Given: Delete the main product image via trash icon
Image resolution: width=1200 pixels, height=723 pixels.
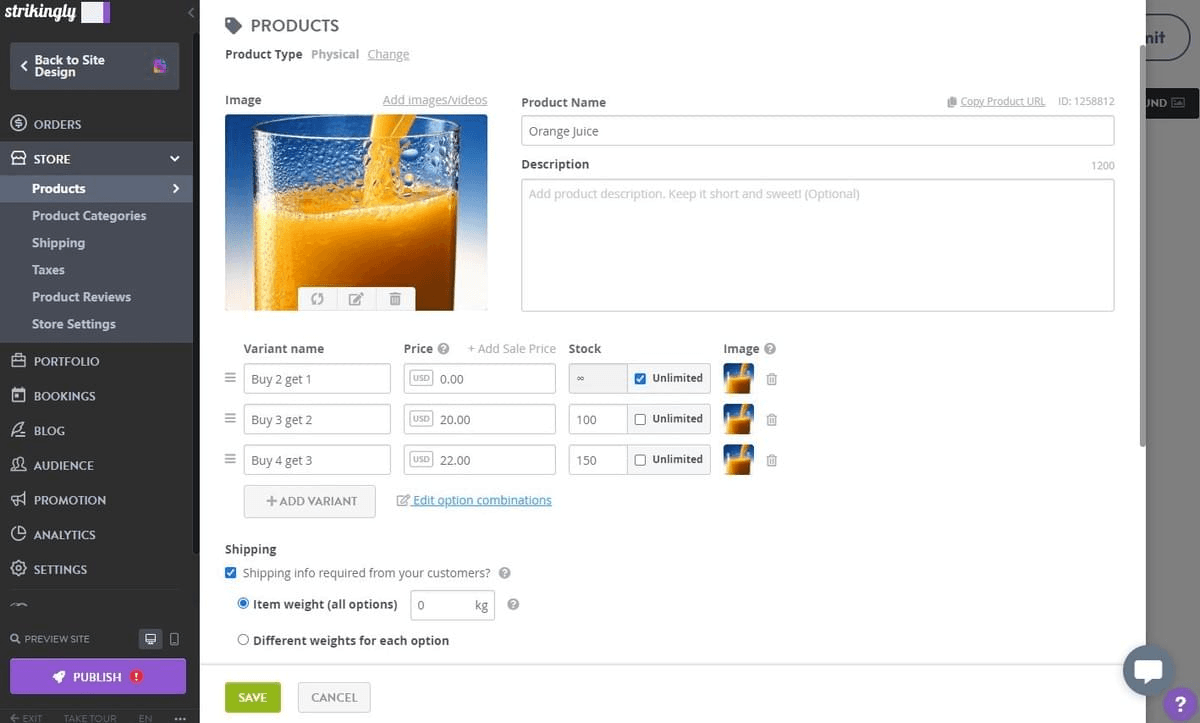Looking at the screenshot, I should point(395,298).
